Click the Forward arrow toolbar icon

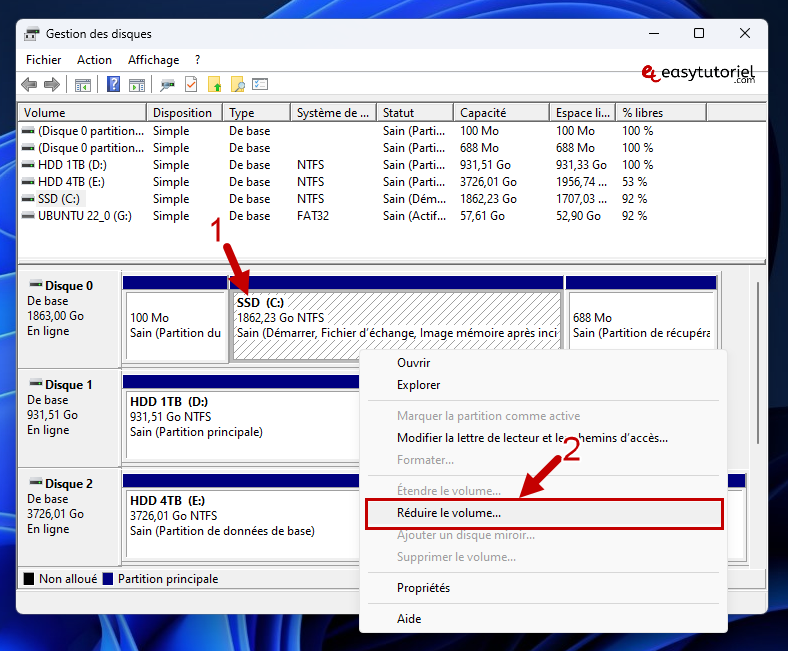pyautogui.click(x=52, y=84)
